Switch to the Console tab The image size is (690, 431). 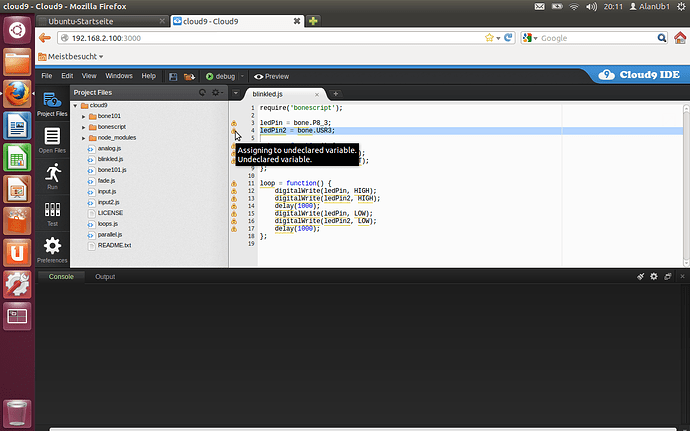pyautogui.click(x=61, y=276)
